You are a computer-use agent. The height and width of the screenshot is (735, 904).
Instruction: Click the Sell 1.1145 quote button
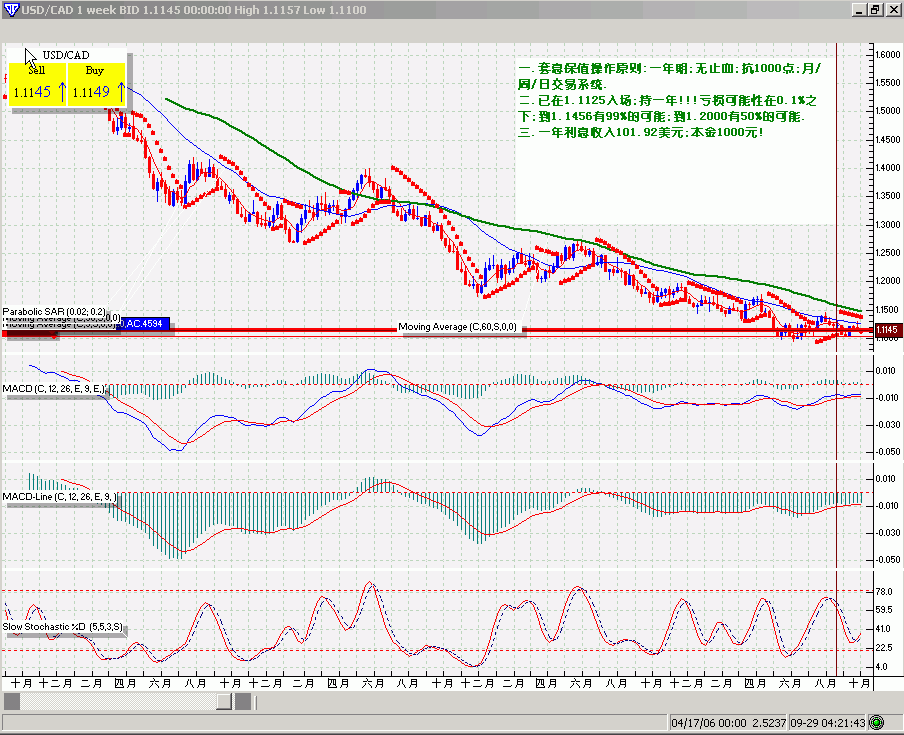point(37,84)
